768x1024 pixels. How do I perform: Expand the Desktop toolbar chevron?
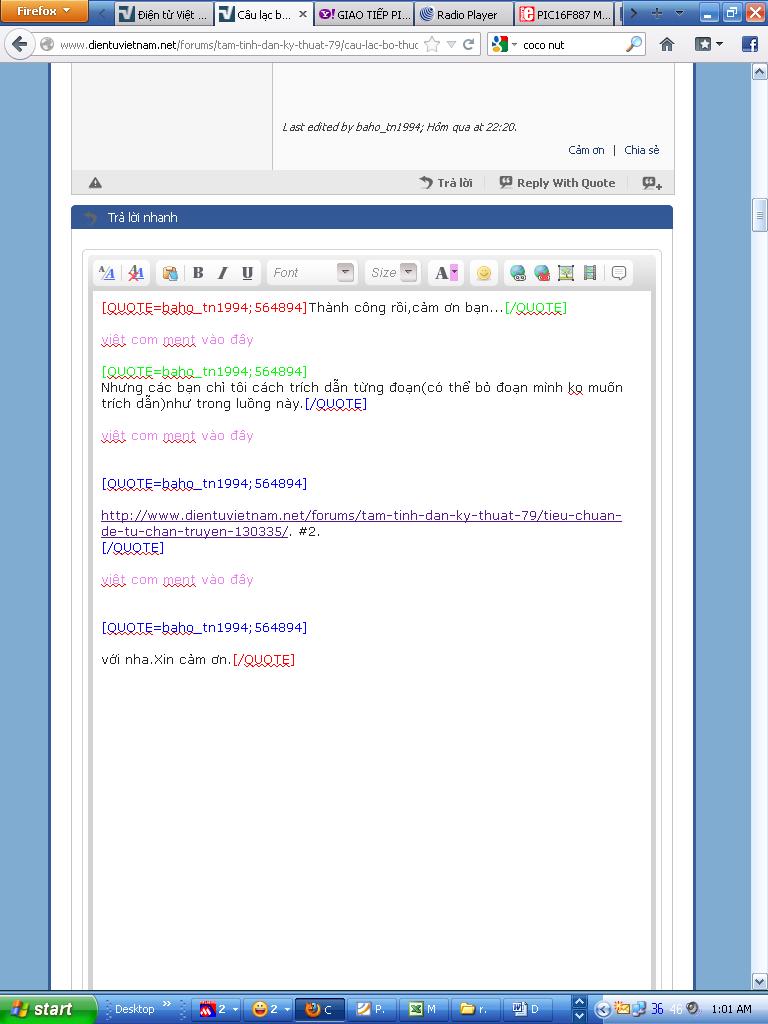[x=167, y=1004]
